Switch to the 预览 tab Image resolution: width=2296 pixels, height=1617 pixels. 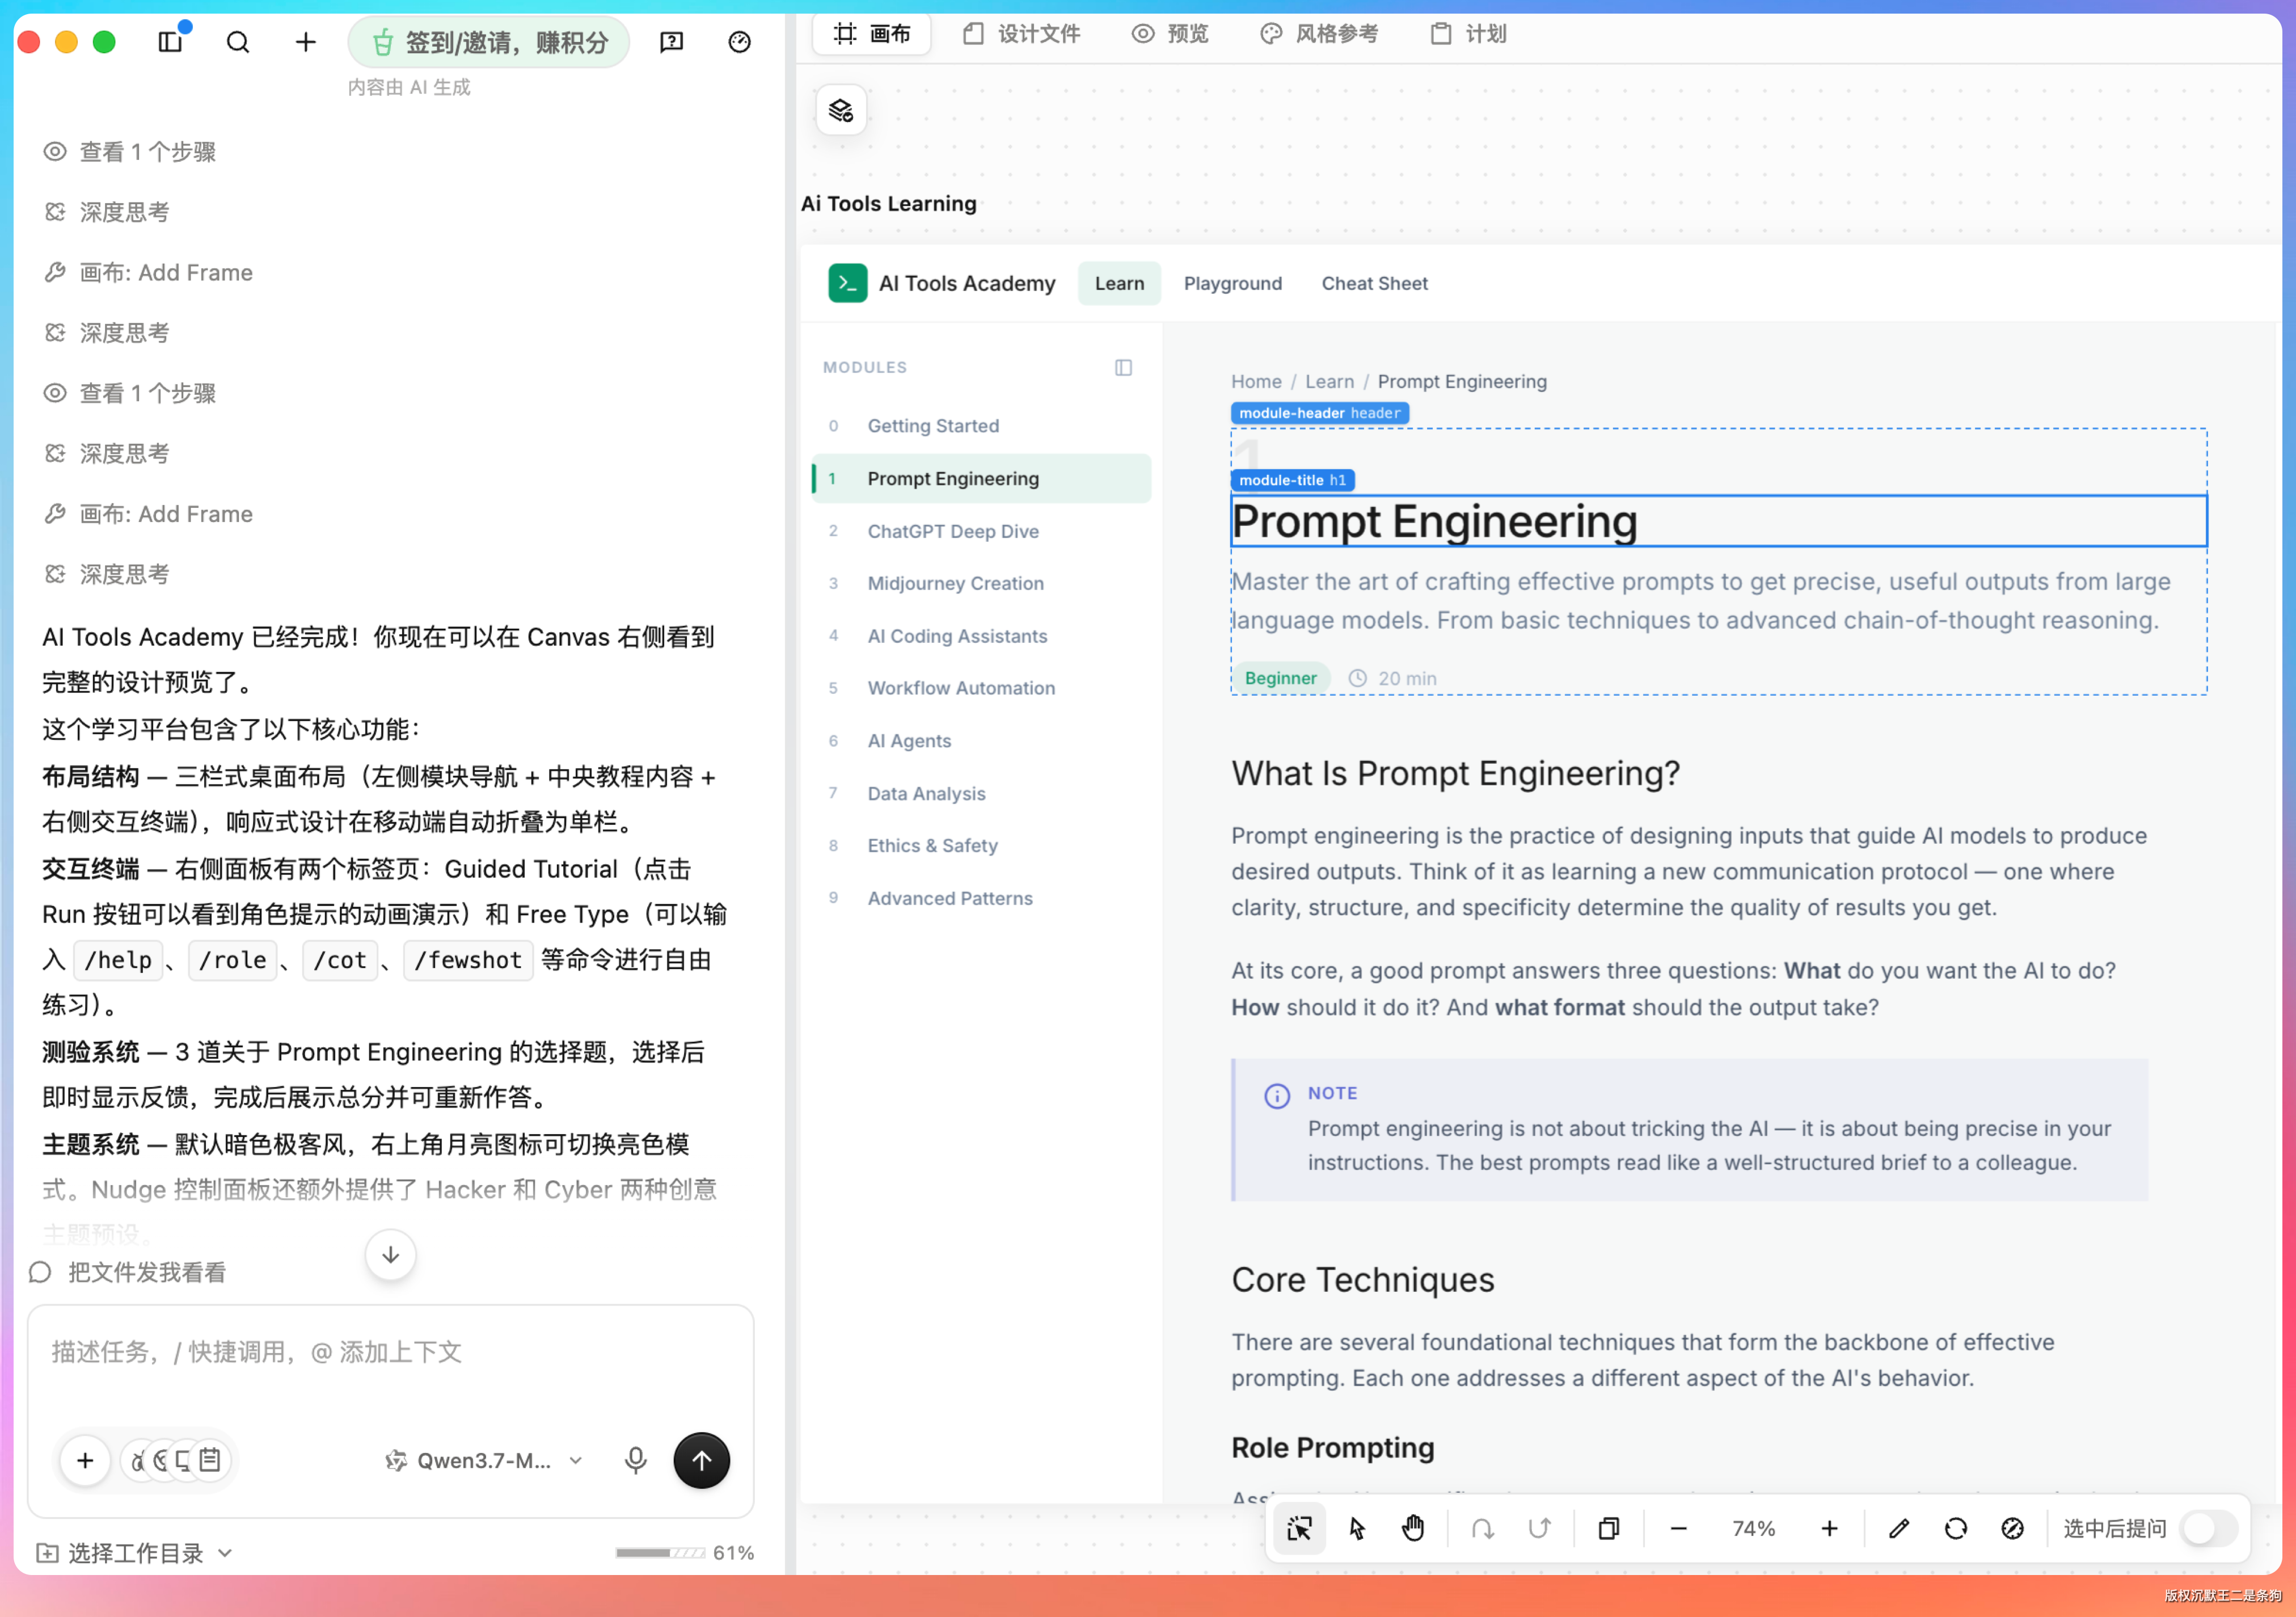pyautogui.click(x=1170, y=34)
